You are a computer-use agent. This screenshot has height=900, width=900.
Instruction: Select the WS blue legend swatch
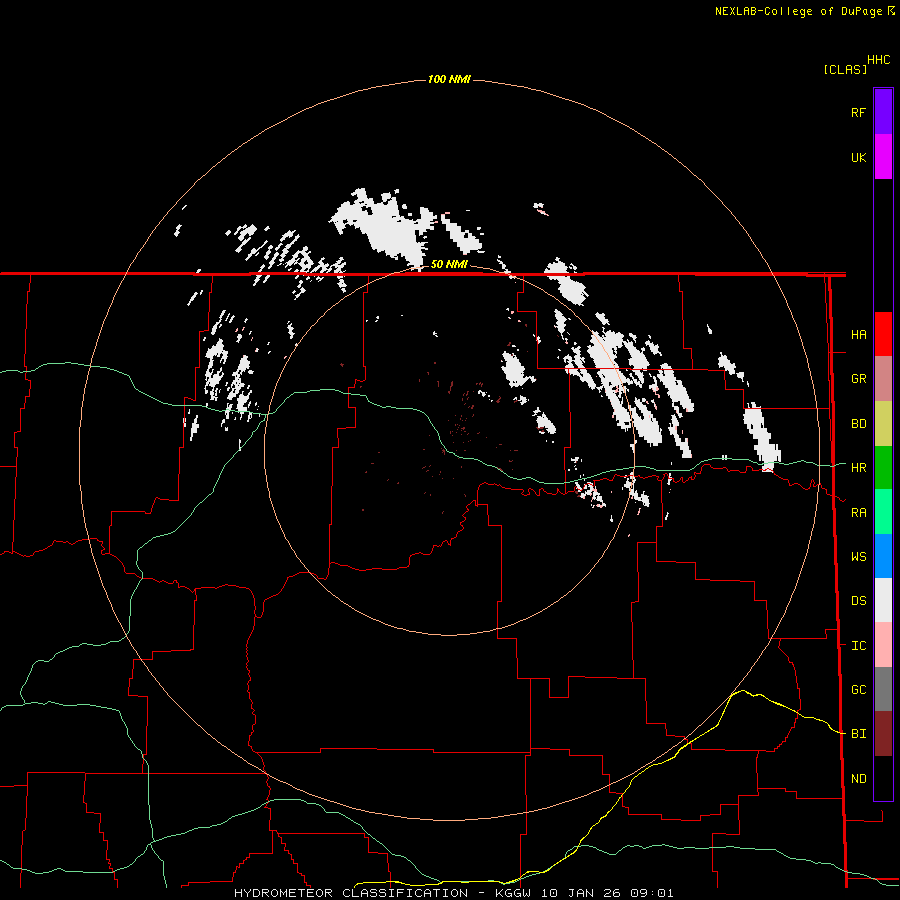pos(883,556)
